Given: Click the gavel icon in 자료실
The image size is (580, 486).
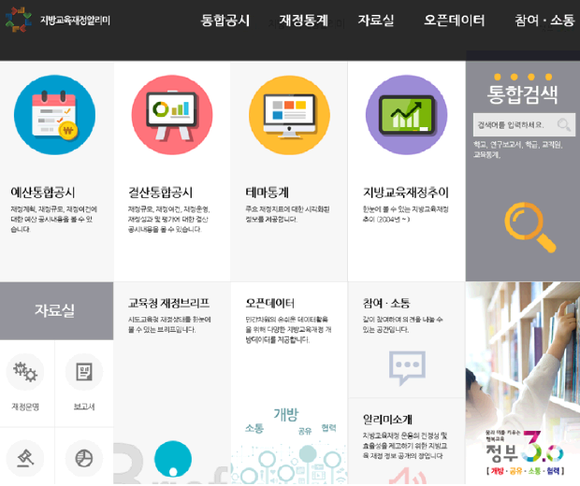Looking at the screenshot, I should click(x=25, y=459).
